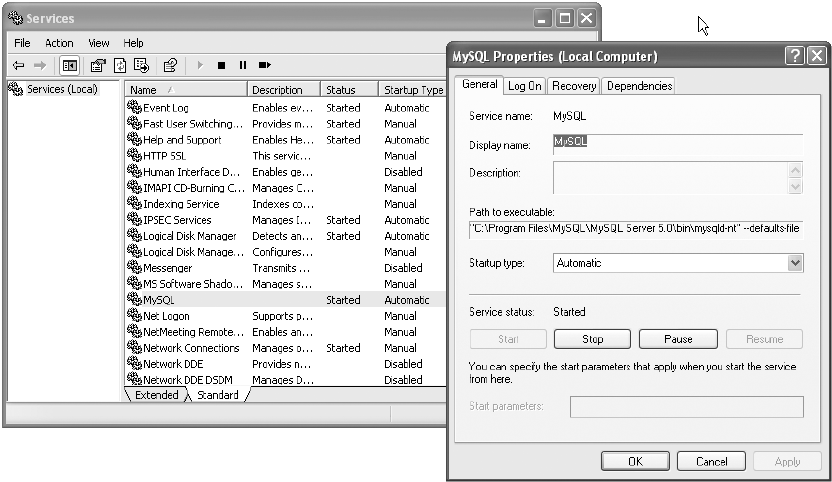The width and height of the screenshot is (832, 482).
Task: Click the gear icon beside Network DDE DSDM
Action: [134, 379]
